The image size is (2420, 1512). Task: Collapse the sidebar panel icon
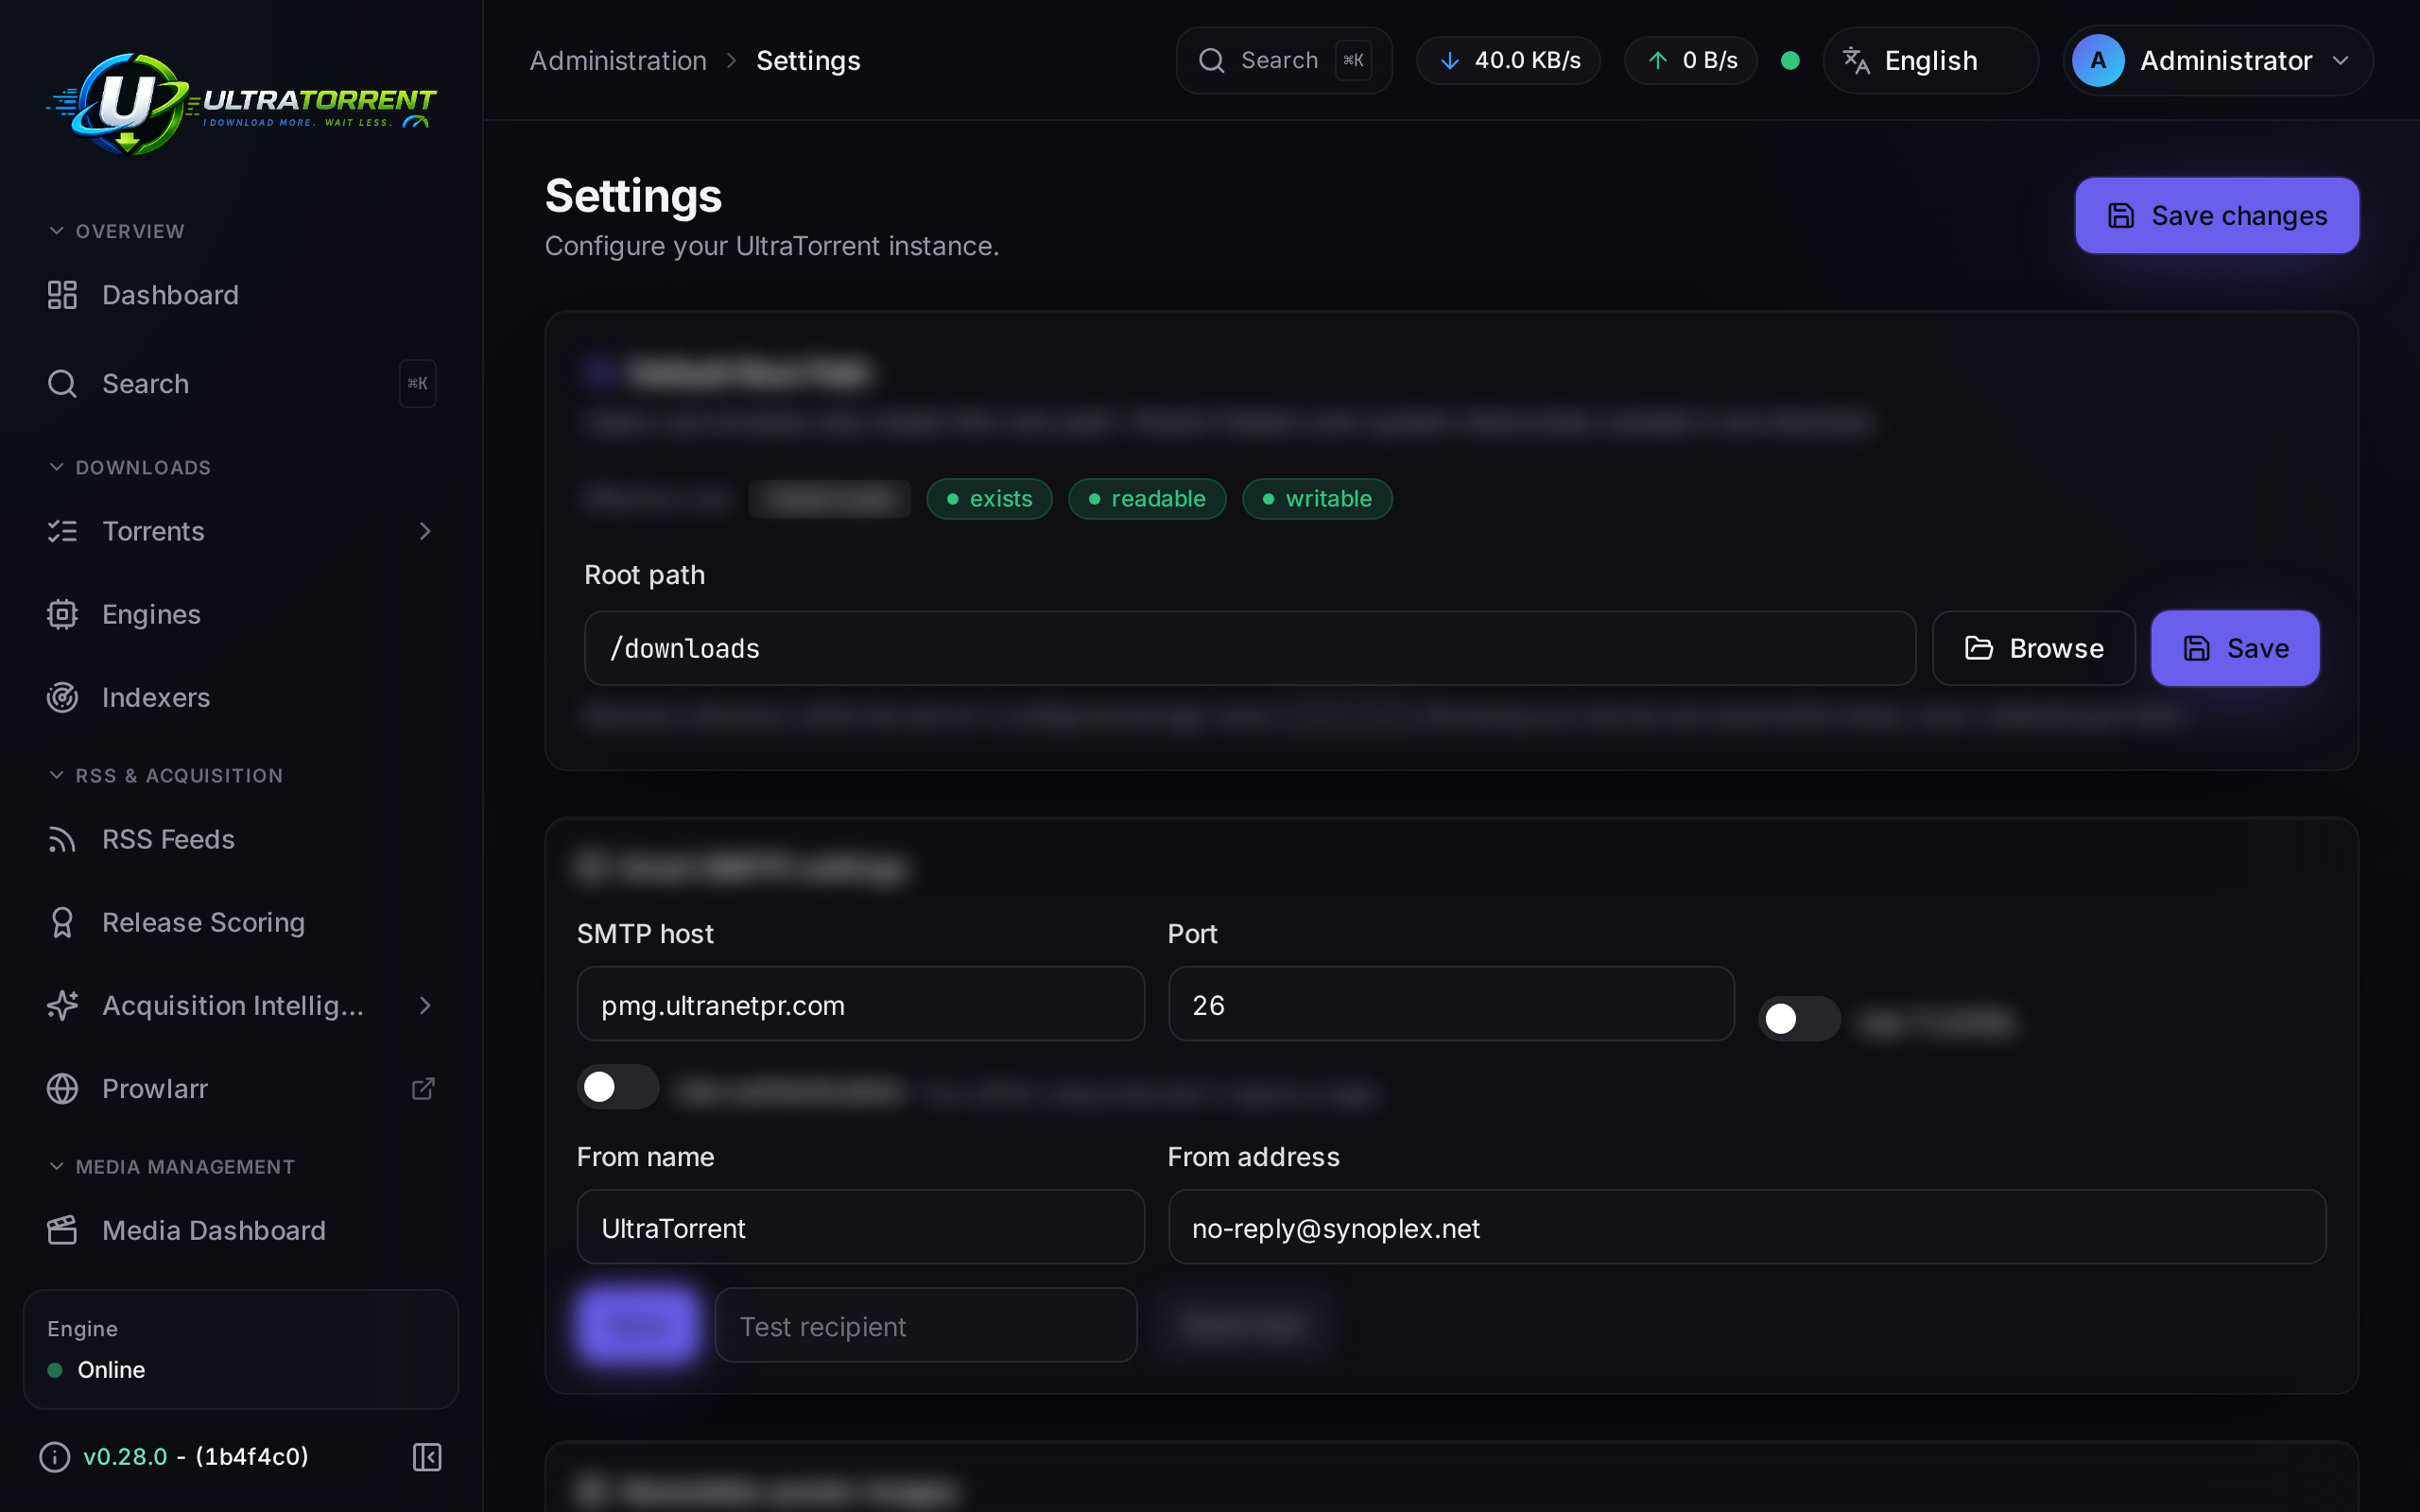(x=427, y=1457)
